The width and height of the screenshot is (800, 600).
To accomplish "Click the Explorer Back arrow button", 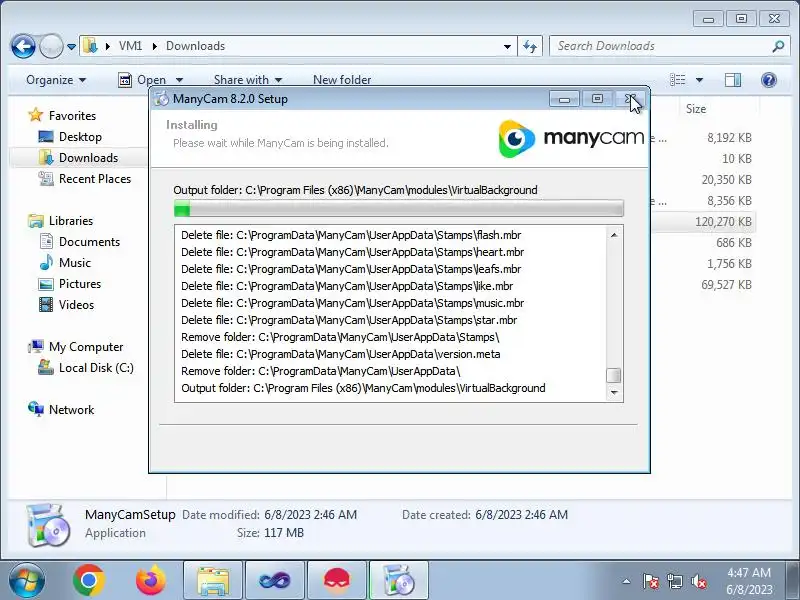I will pyautogui.click(x=23, y=46).
